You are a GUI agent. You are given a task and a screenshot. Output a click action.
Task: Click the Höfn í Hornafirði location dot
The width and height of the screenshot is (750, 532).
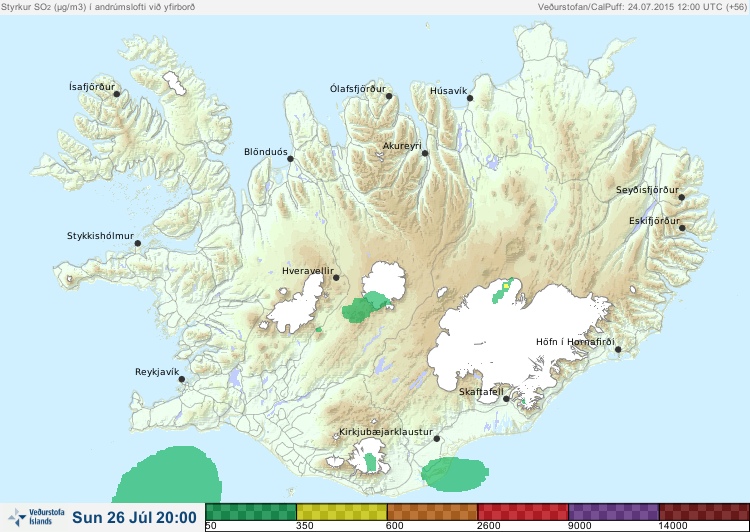coord(618,350)
